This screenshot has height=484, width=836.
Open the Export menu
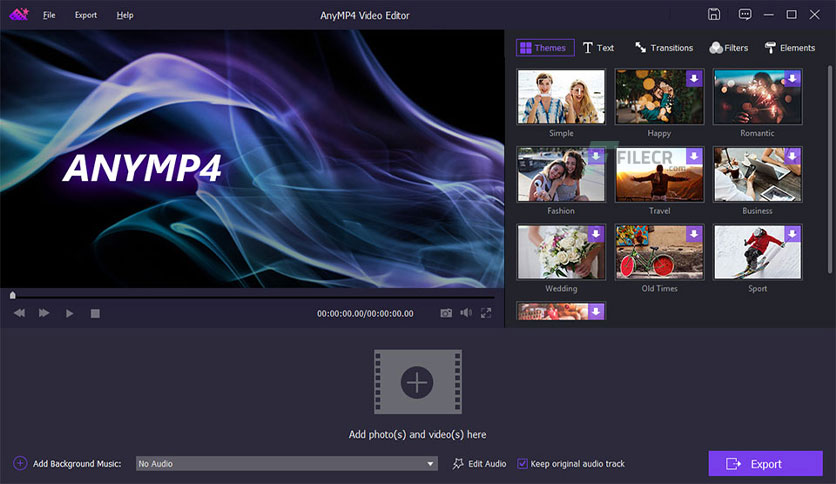(x=86, y=15)
